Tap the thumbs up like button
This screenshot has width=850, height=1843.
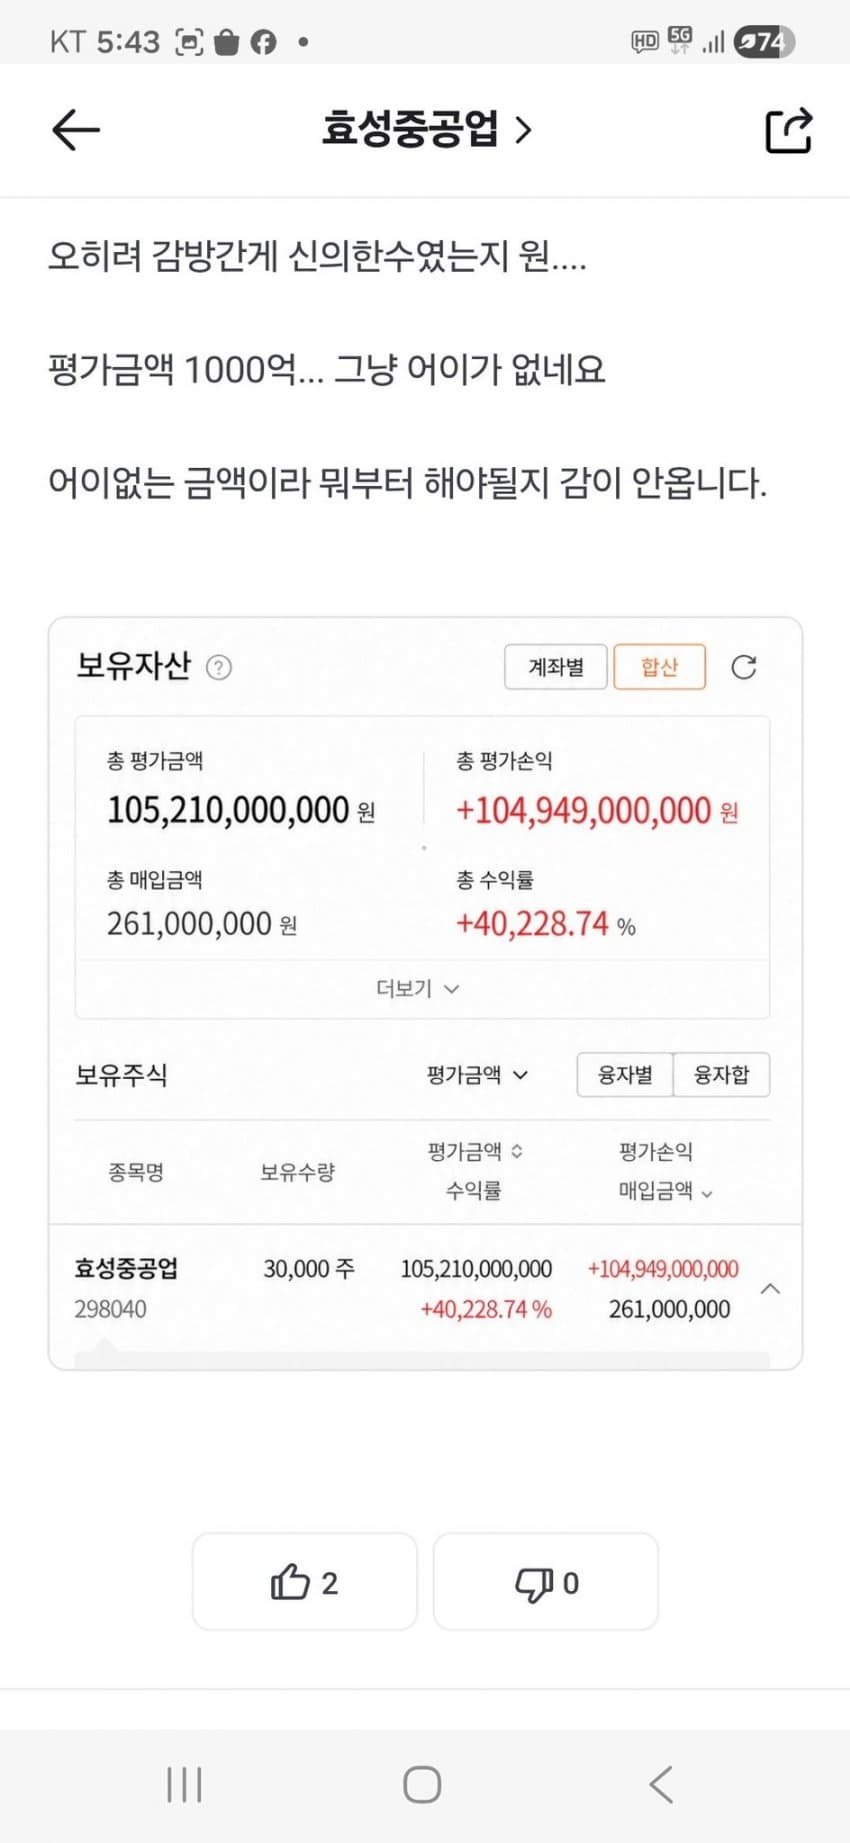tap(304, 1582)
